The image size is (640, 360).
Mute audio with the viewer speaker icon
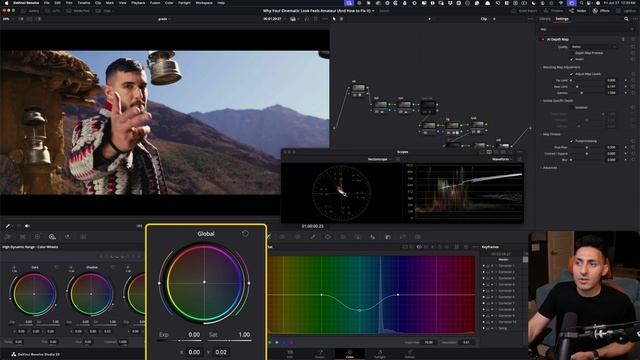click(x=27, y=226)
